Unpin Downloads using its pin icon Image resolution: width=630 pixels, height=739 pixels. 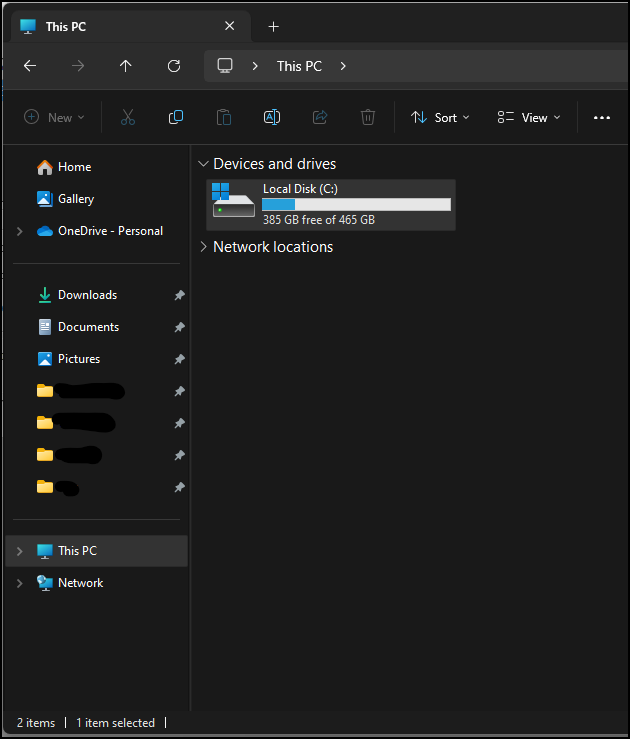pyautogui.click(x=180, y=296)
